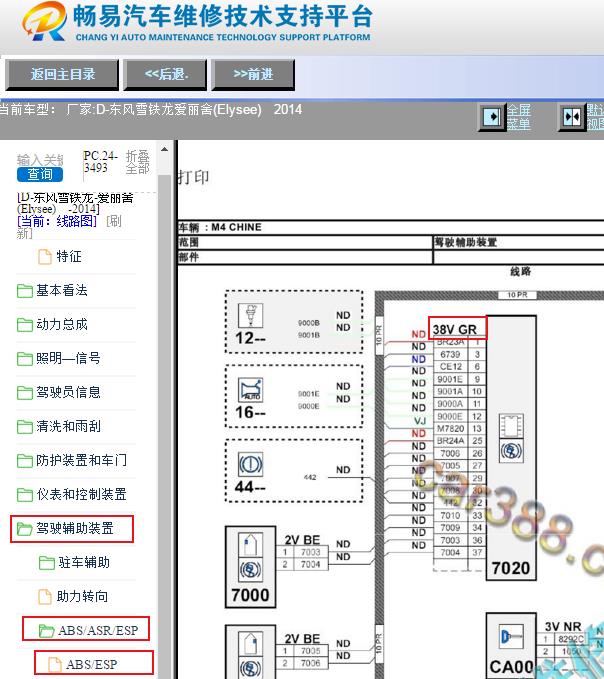The height and width of the screenshot is (679, 604).
Task: Go back with the <<后退 button
Action: click(x=165, y=74)
